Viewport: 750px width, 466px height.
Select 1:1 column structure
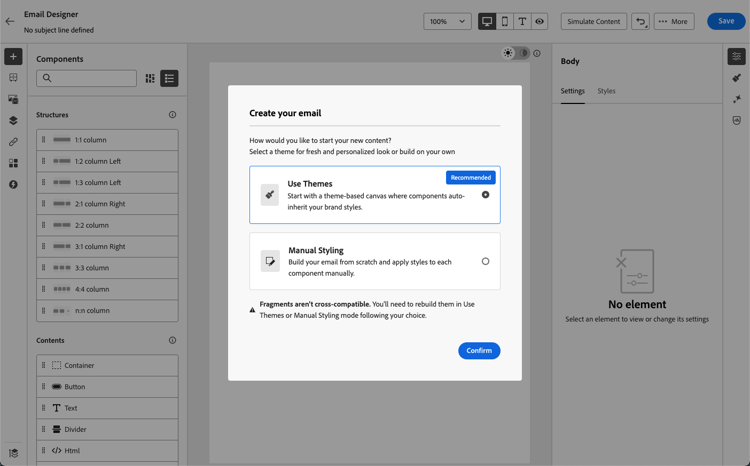107,140
